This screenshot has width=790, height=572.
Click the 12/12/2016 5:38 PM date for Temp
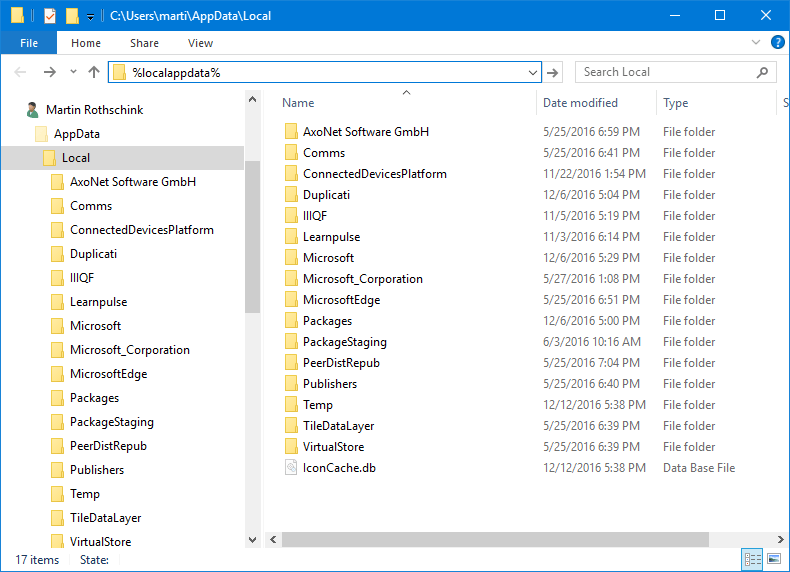pyautogui.click(x=594, y=405)
